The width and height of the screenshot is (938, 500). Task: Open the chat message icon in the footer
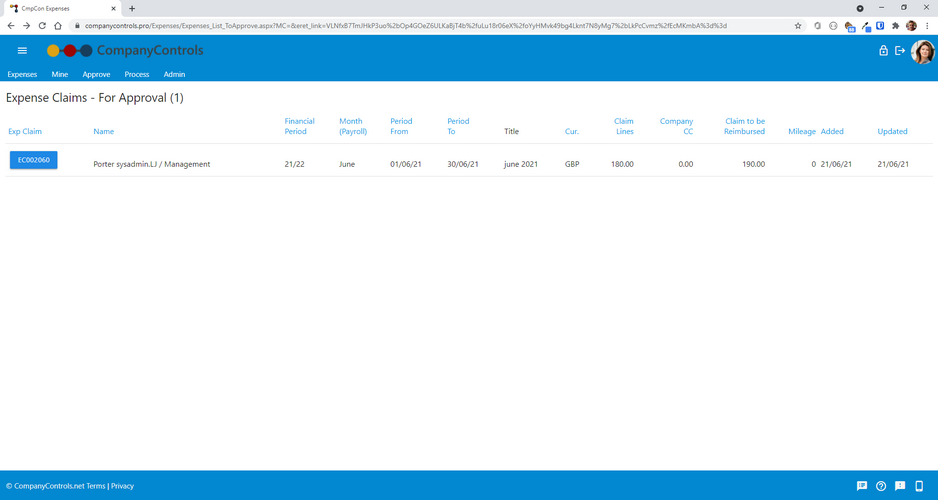tap(862, 486)
